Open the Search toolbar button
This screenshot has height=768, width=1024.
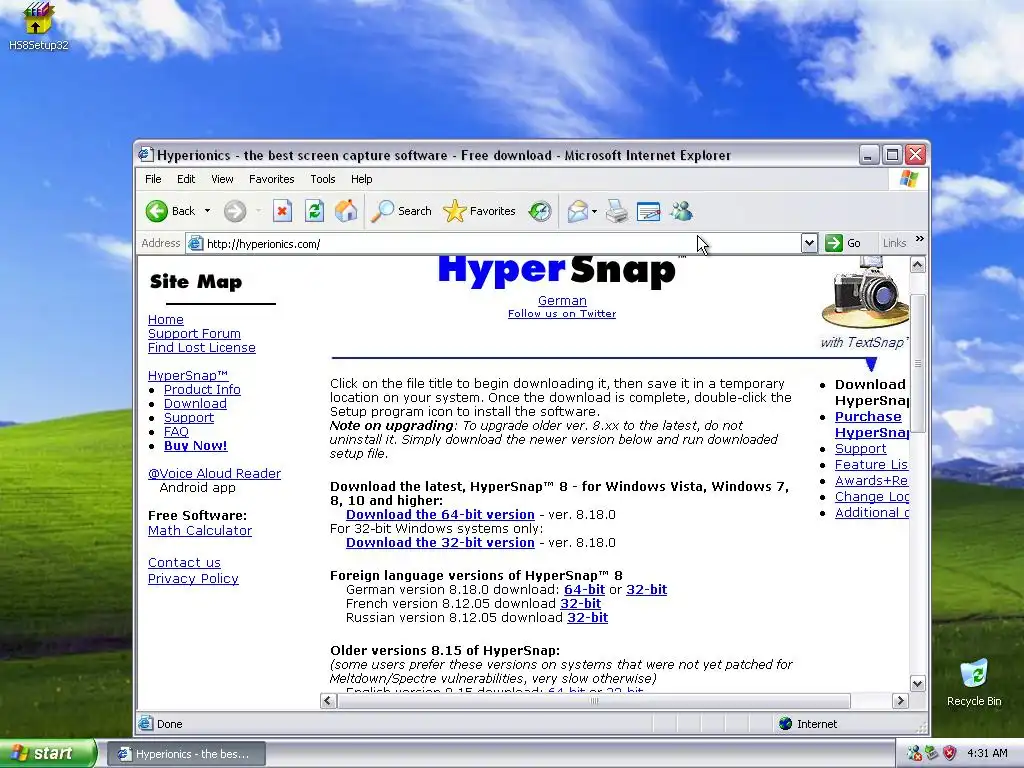click(x=401, y=211)
